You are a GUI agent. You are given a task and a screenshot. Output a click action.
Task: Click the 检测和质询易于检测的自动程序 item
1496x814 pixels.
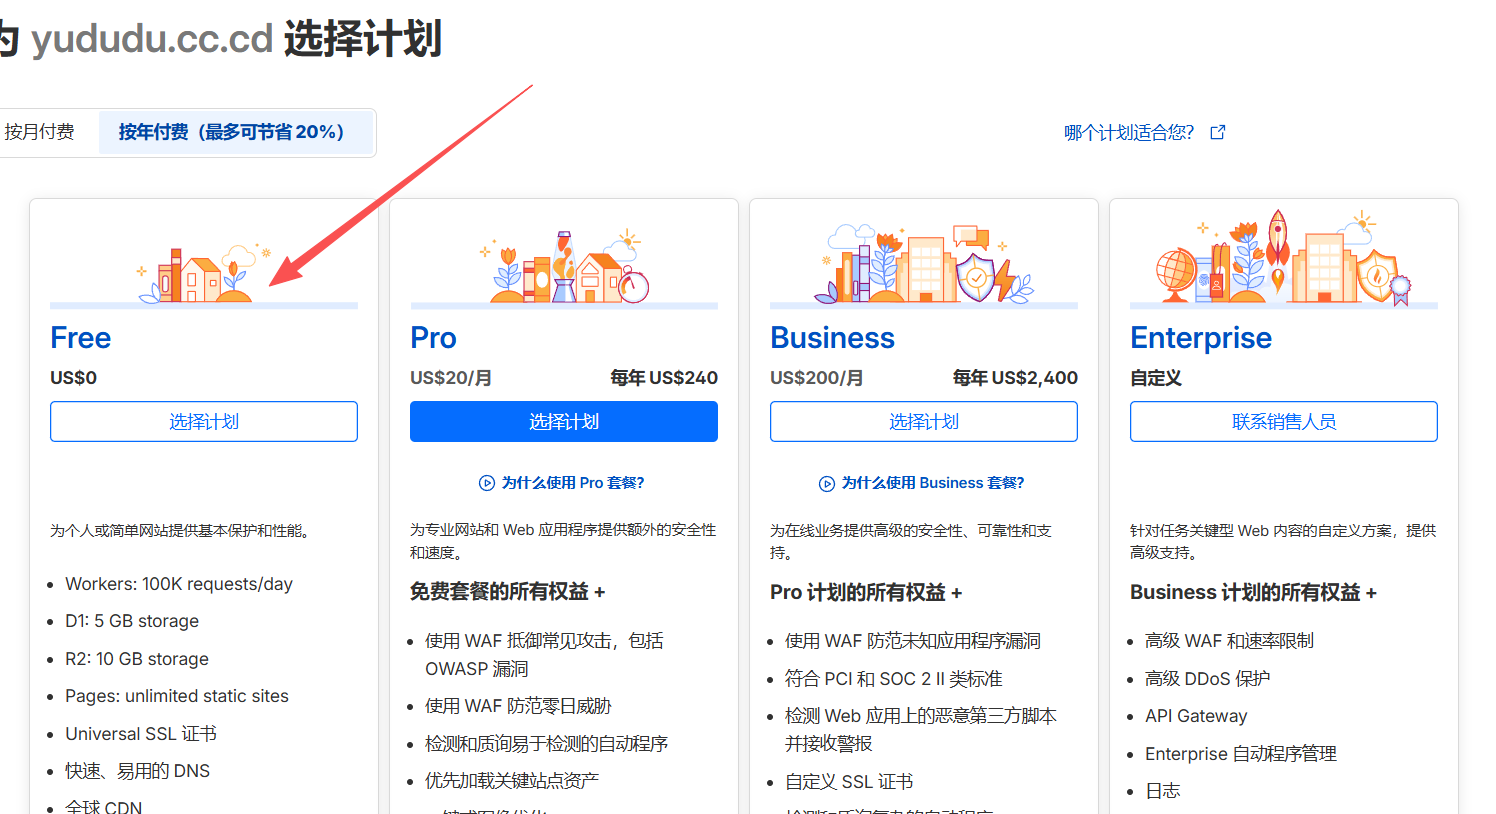point(546,744)
